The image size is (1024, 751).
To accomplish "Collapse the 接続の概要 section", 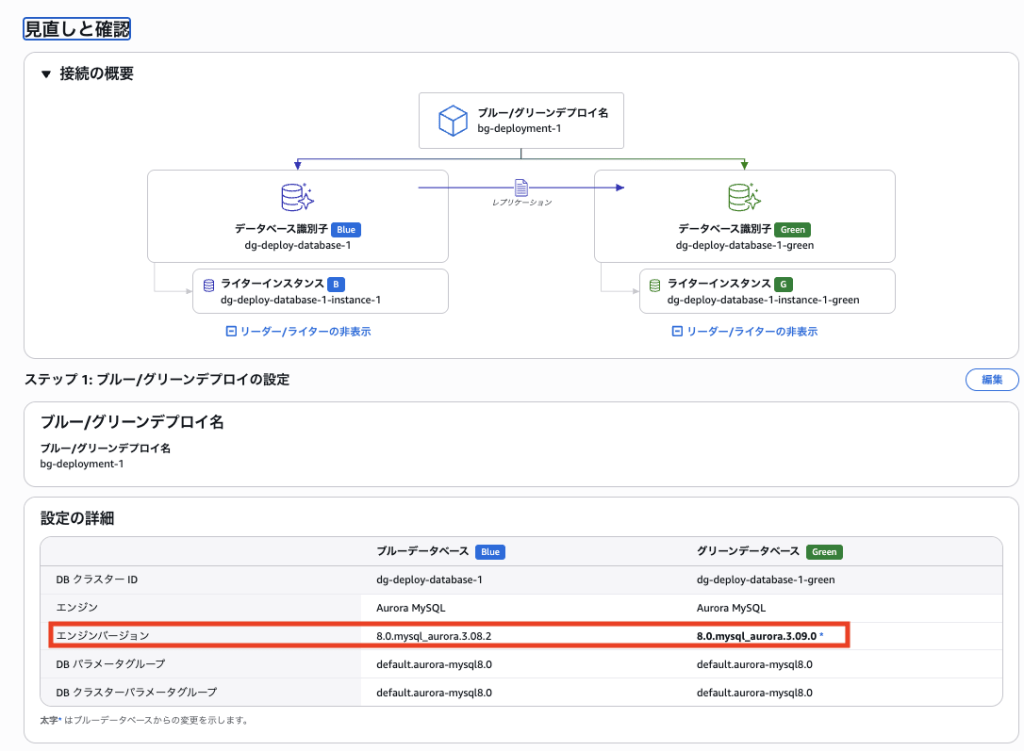I will tap(46, 74).
